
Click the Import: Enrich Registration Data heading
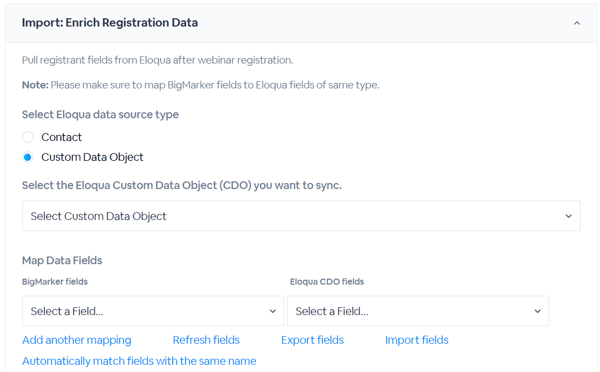(x=110, y=23)
